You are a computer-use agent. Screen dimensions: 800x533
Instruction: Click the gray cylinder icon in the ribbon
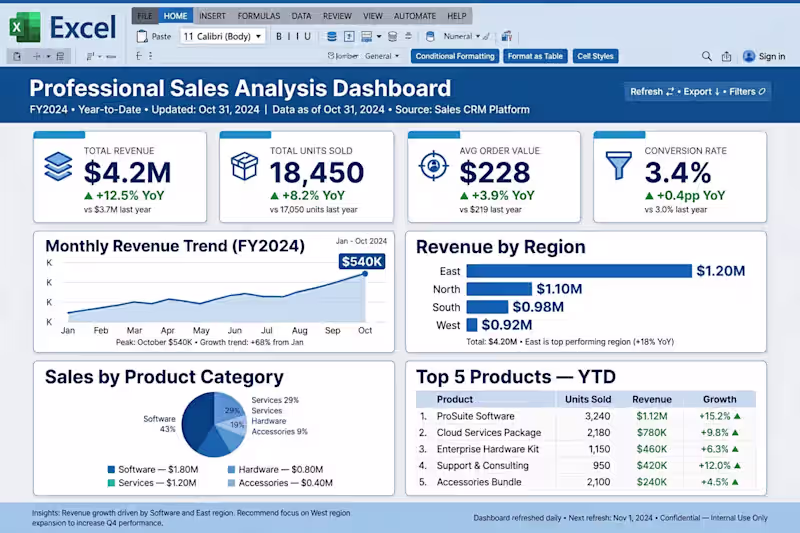[x=392, y=36]
